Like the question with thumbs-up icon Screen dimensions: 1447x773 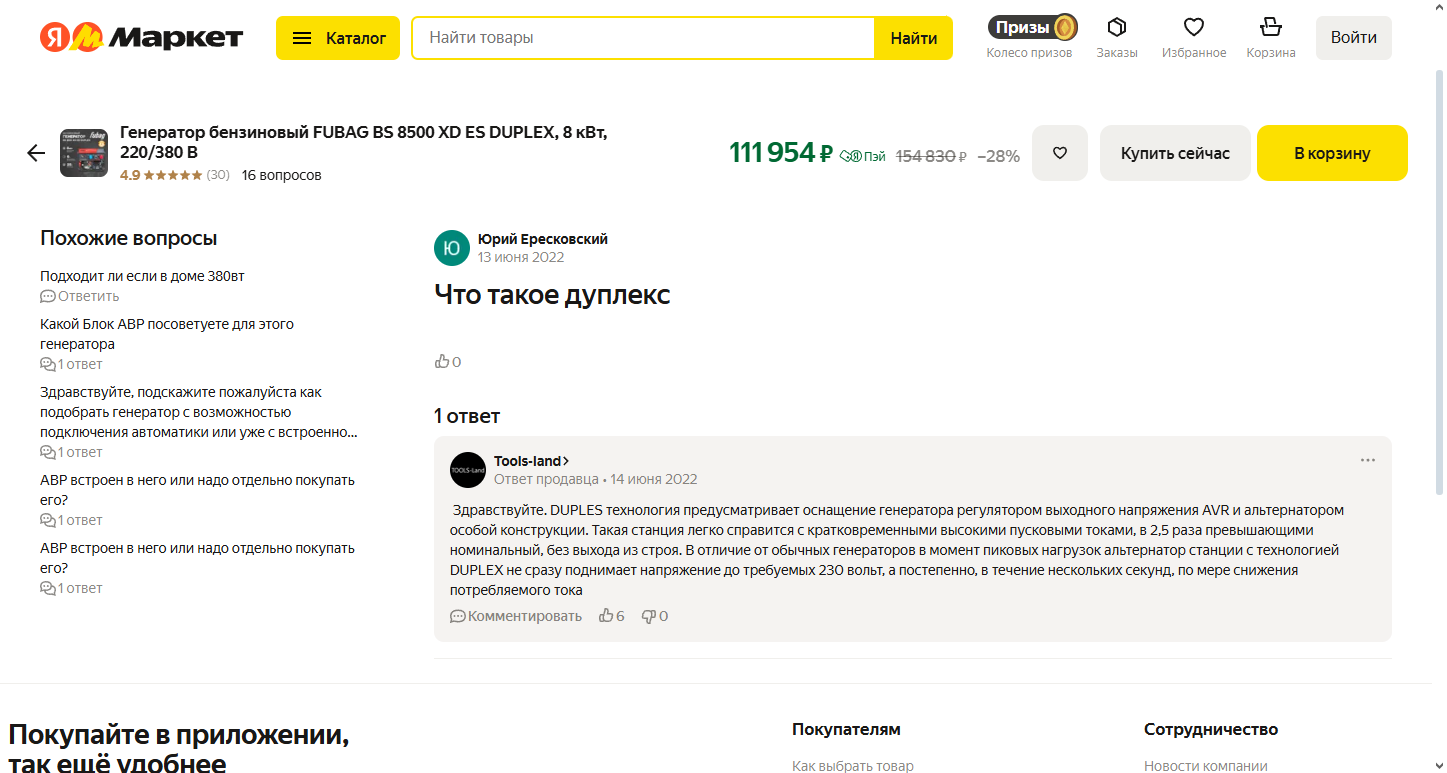[442, 362]
